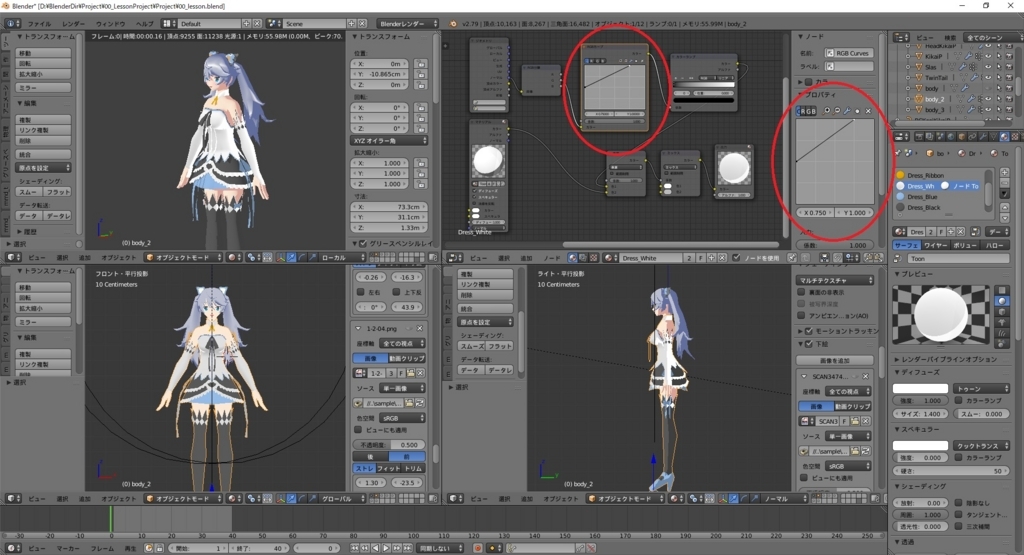The height and width of the screenshot is (555, 1024).
Task: Click the wrench tools icon on RGB curve
Action: pyautogui.click(x=847, y=111)
